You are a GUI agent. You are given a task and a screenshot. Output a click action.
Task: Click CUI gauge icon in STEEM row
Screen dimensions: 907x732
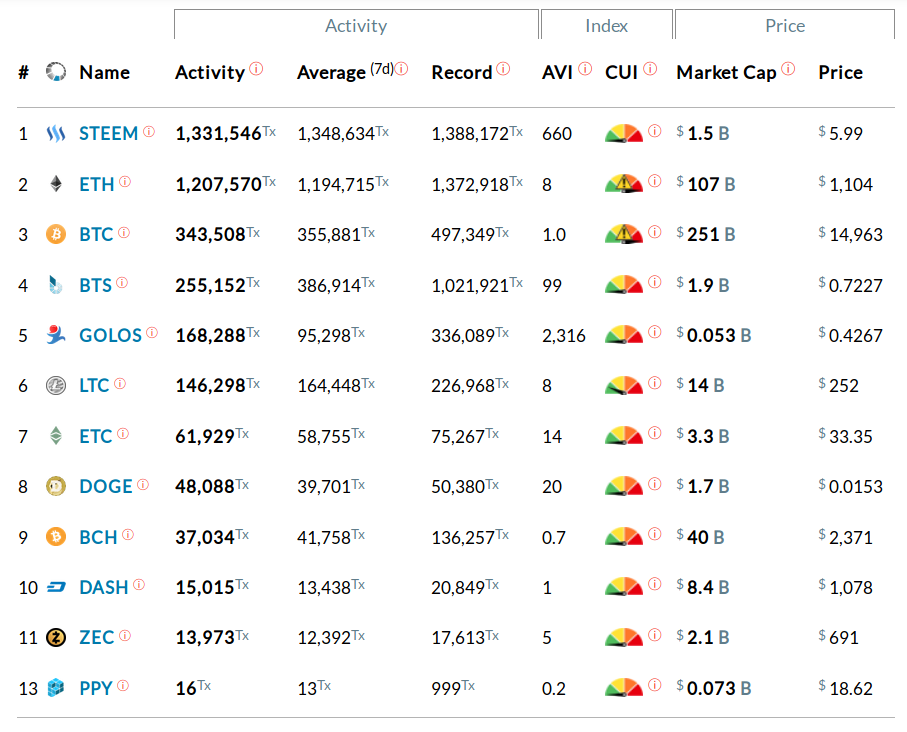(624, 134)
